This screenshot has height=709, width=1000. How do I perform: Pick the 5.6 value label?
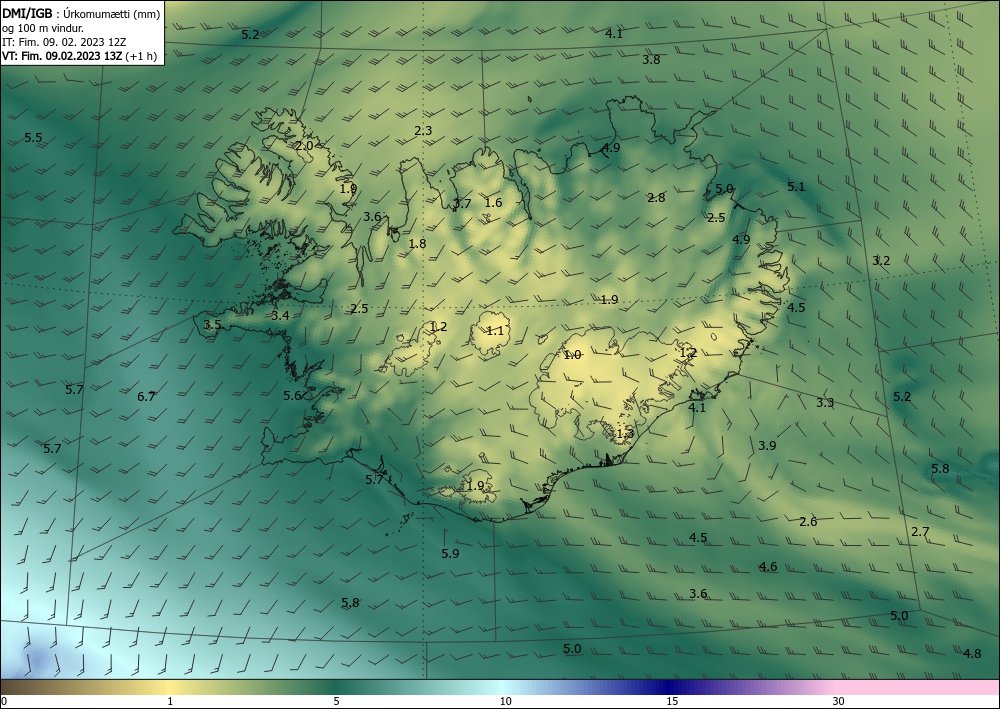click(292, 396)
